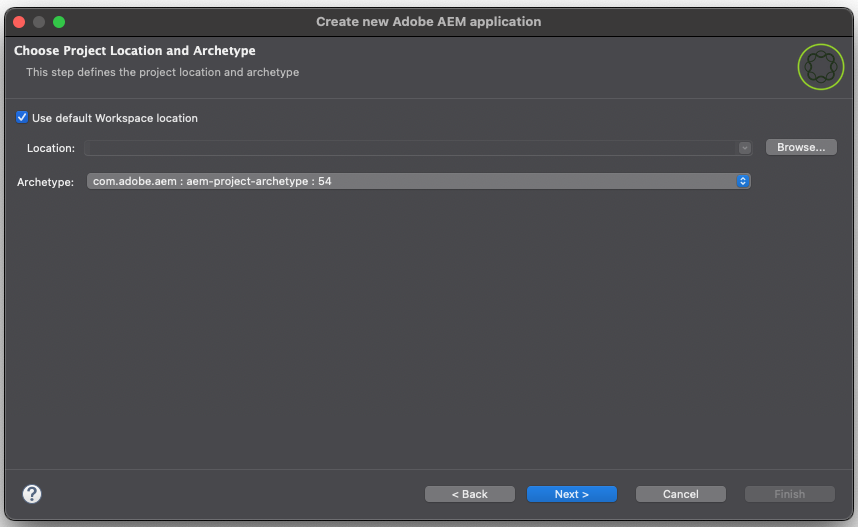Click the "Location:" field label
The image size is (858, 527).
pos(51,148)
